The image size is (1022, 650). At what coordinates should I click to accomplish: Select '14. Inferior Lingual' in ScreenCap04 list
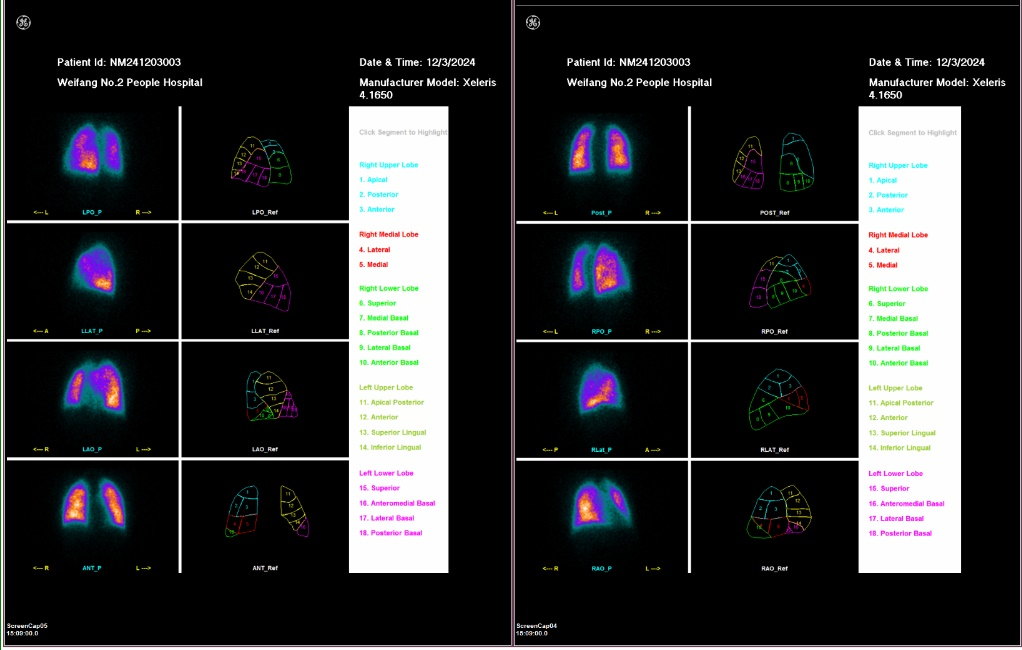coord(899,448)
